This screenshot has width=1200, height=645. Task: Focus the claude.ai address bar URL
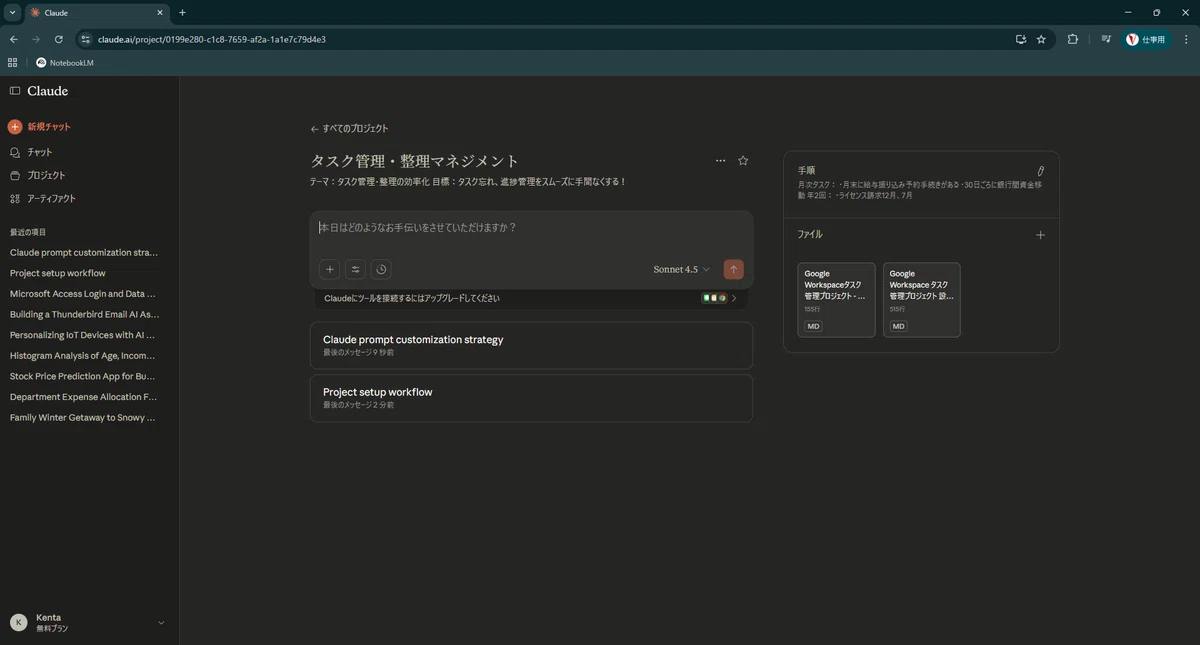212,39
